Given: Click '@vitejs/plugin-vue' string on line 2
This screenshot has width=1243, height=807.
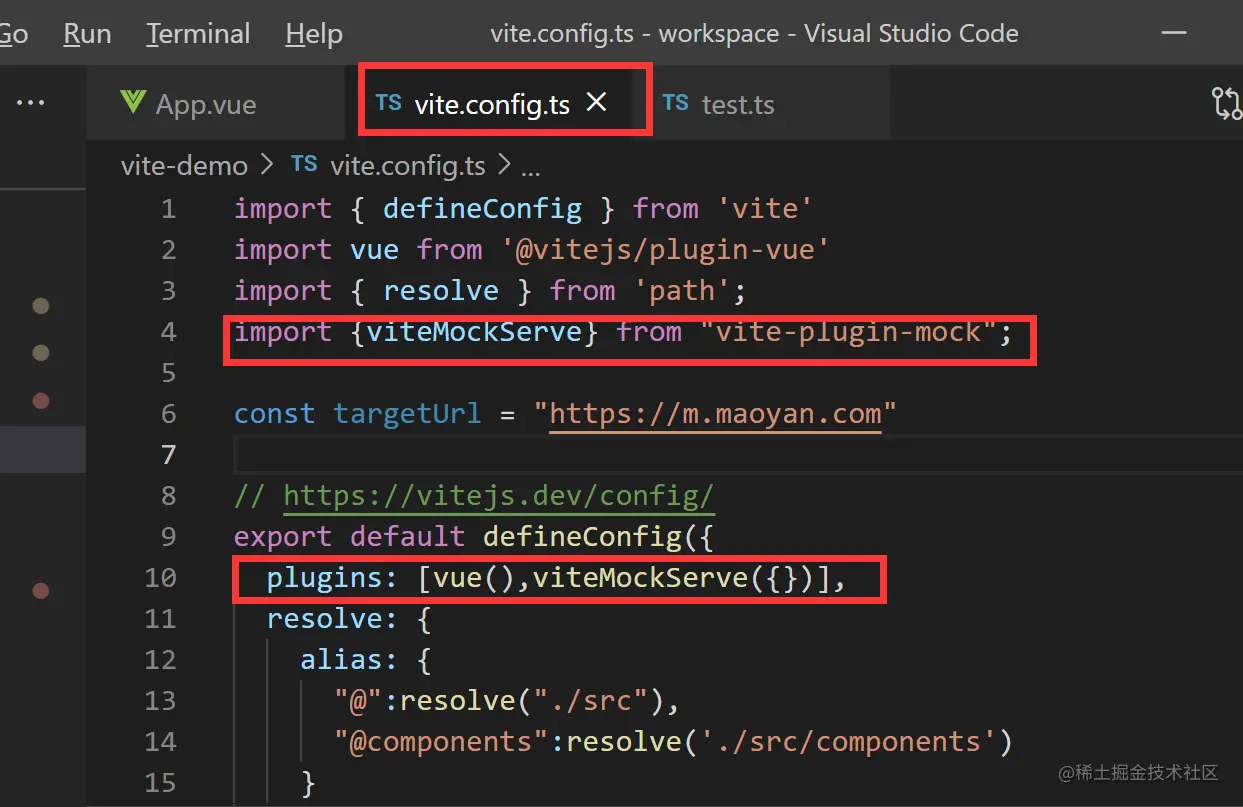Looking at the screenshot, I should point(666,250).
